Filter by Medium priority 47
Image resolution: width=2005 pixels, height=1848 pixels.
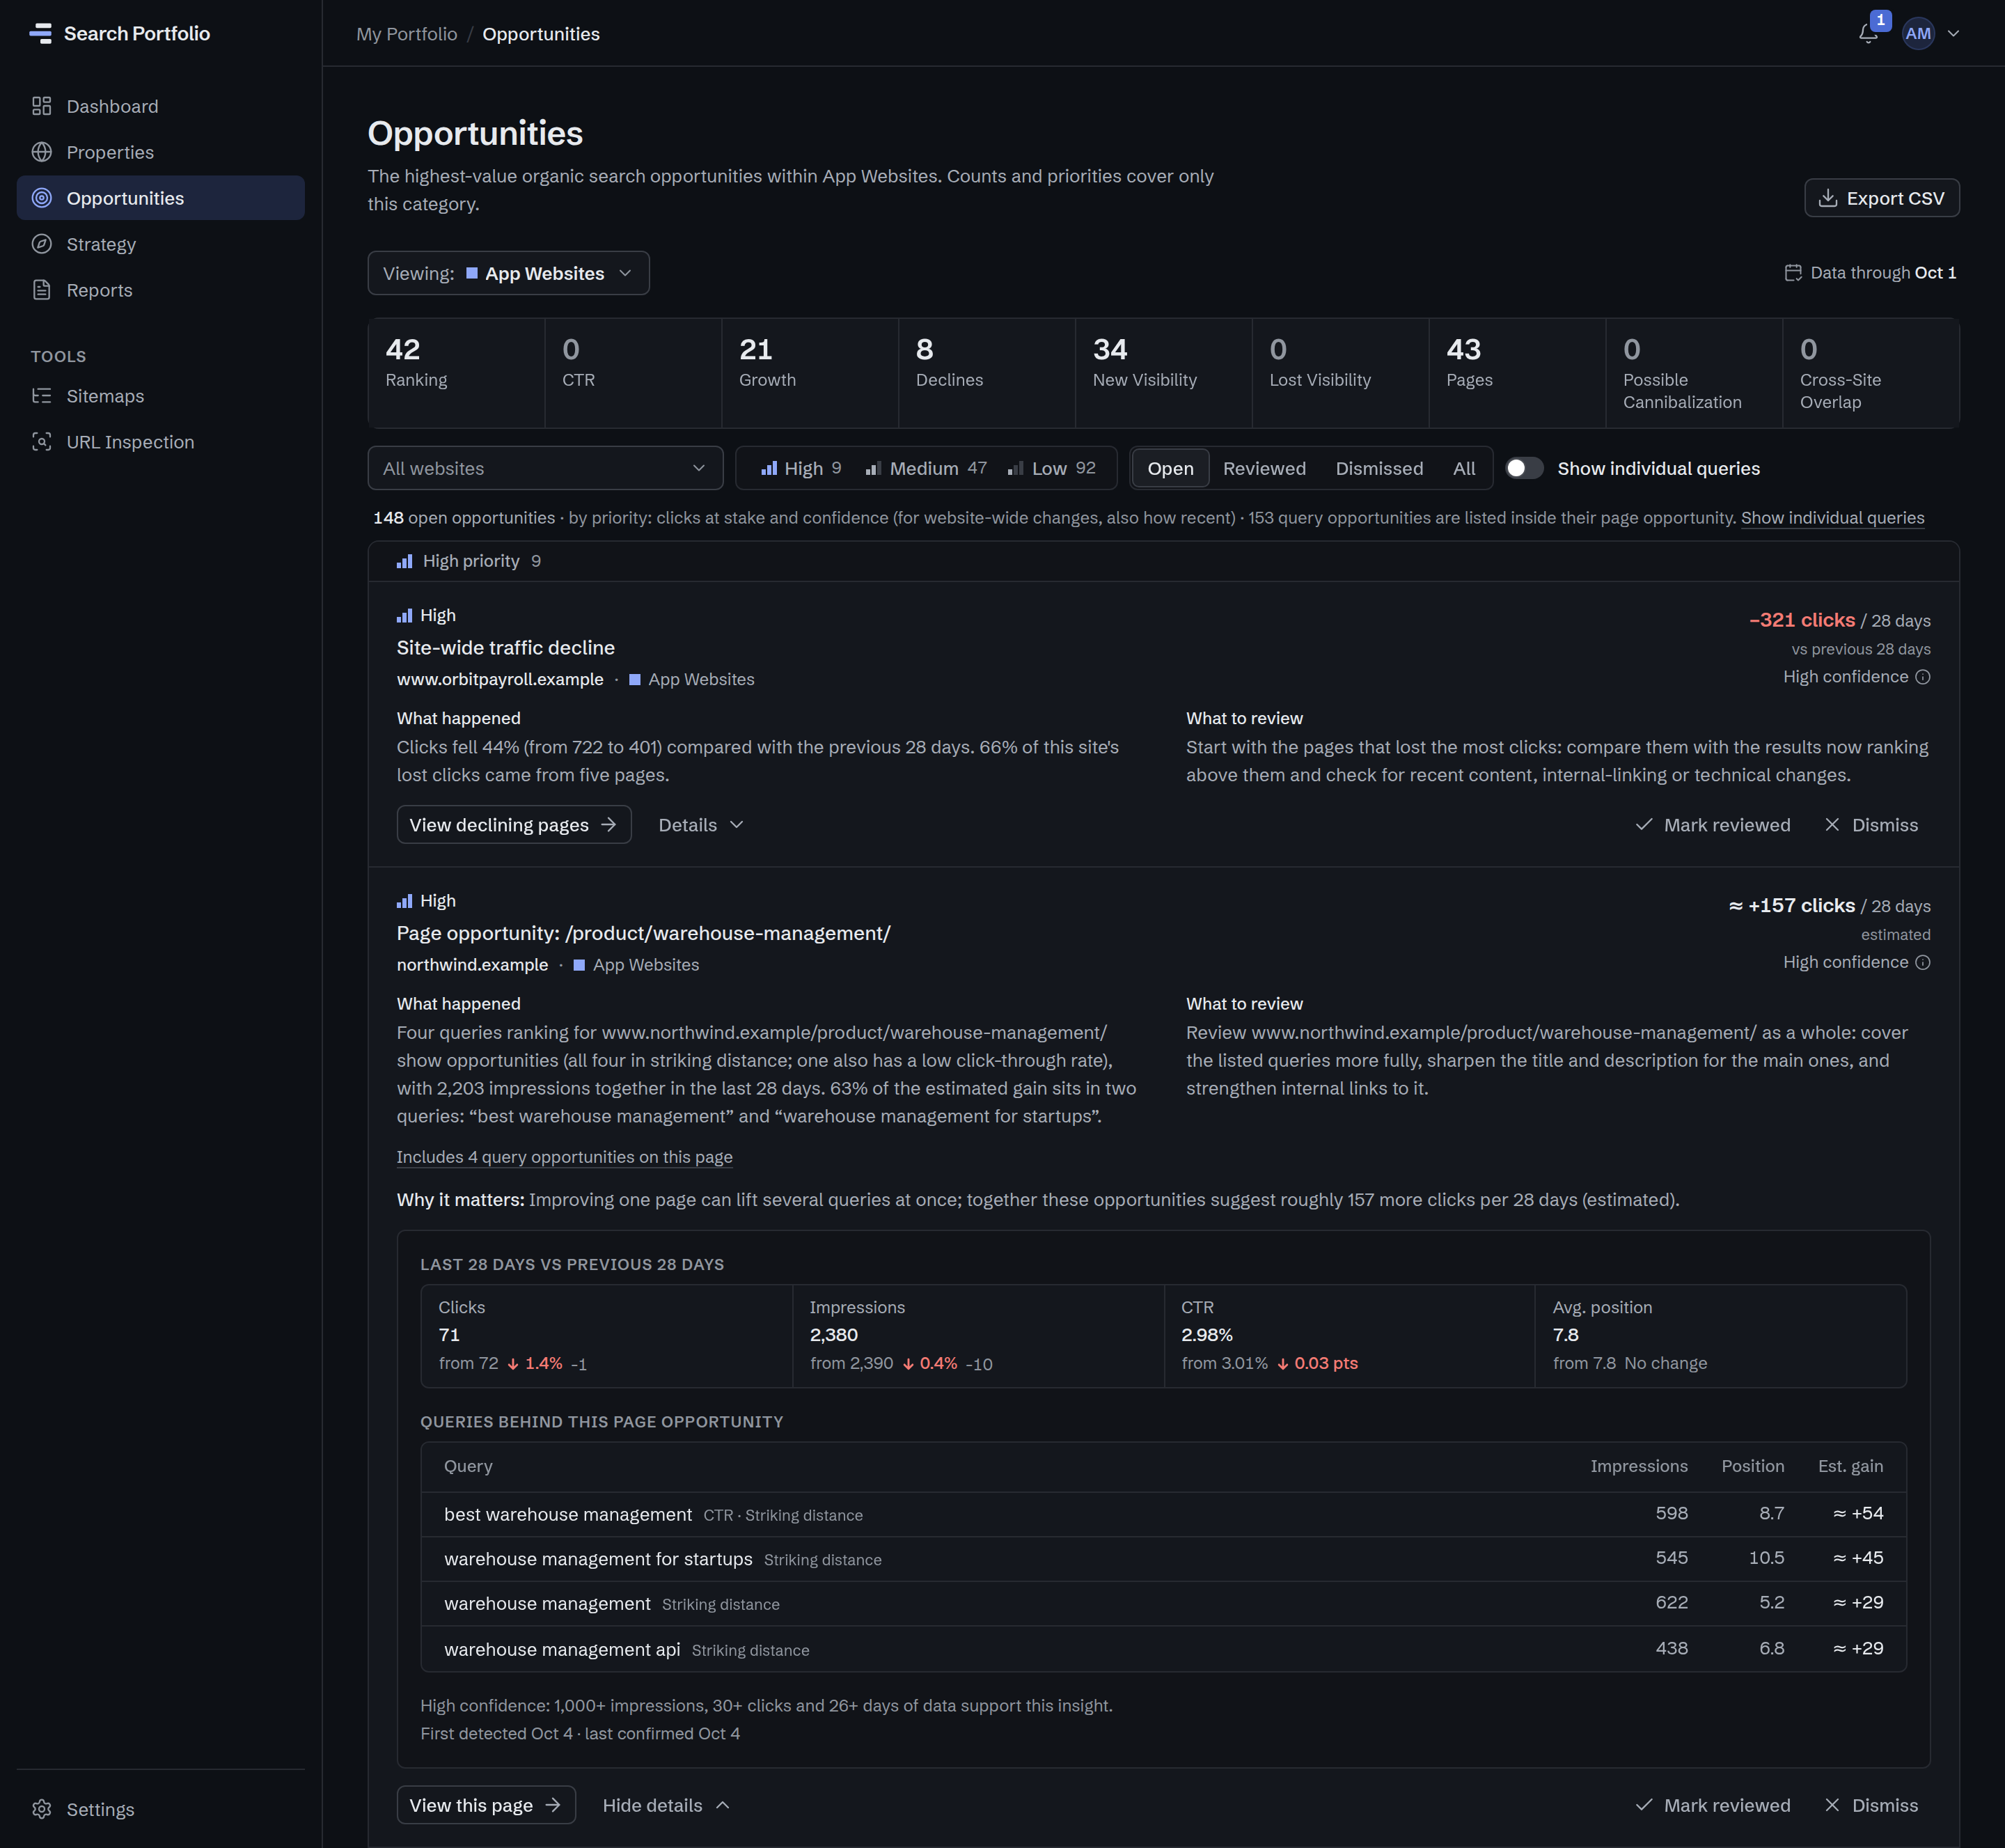pos(926,468)
